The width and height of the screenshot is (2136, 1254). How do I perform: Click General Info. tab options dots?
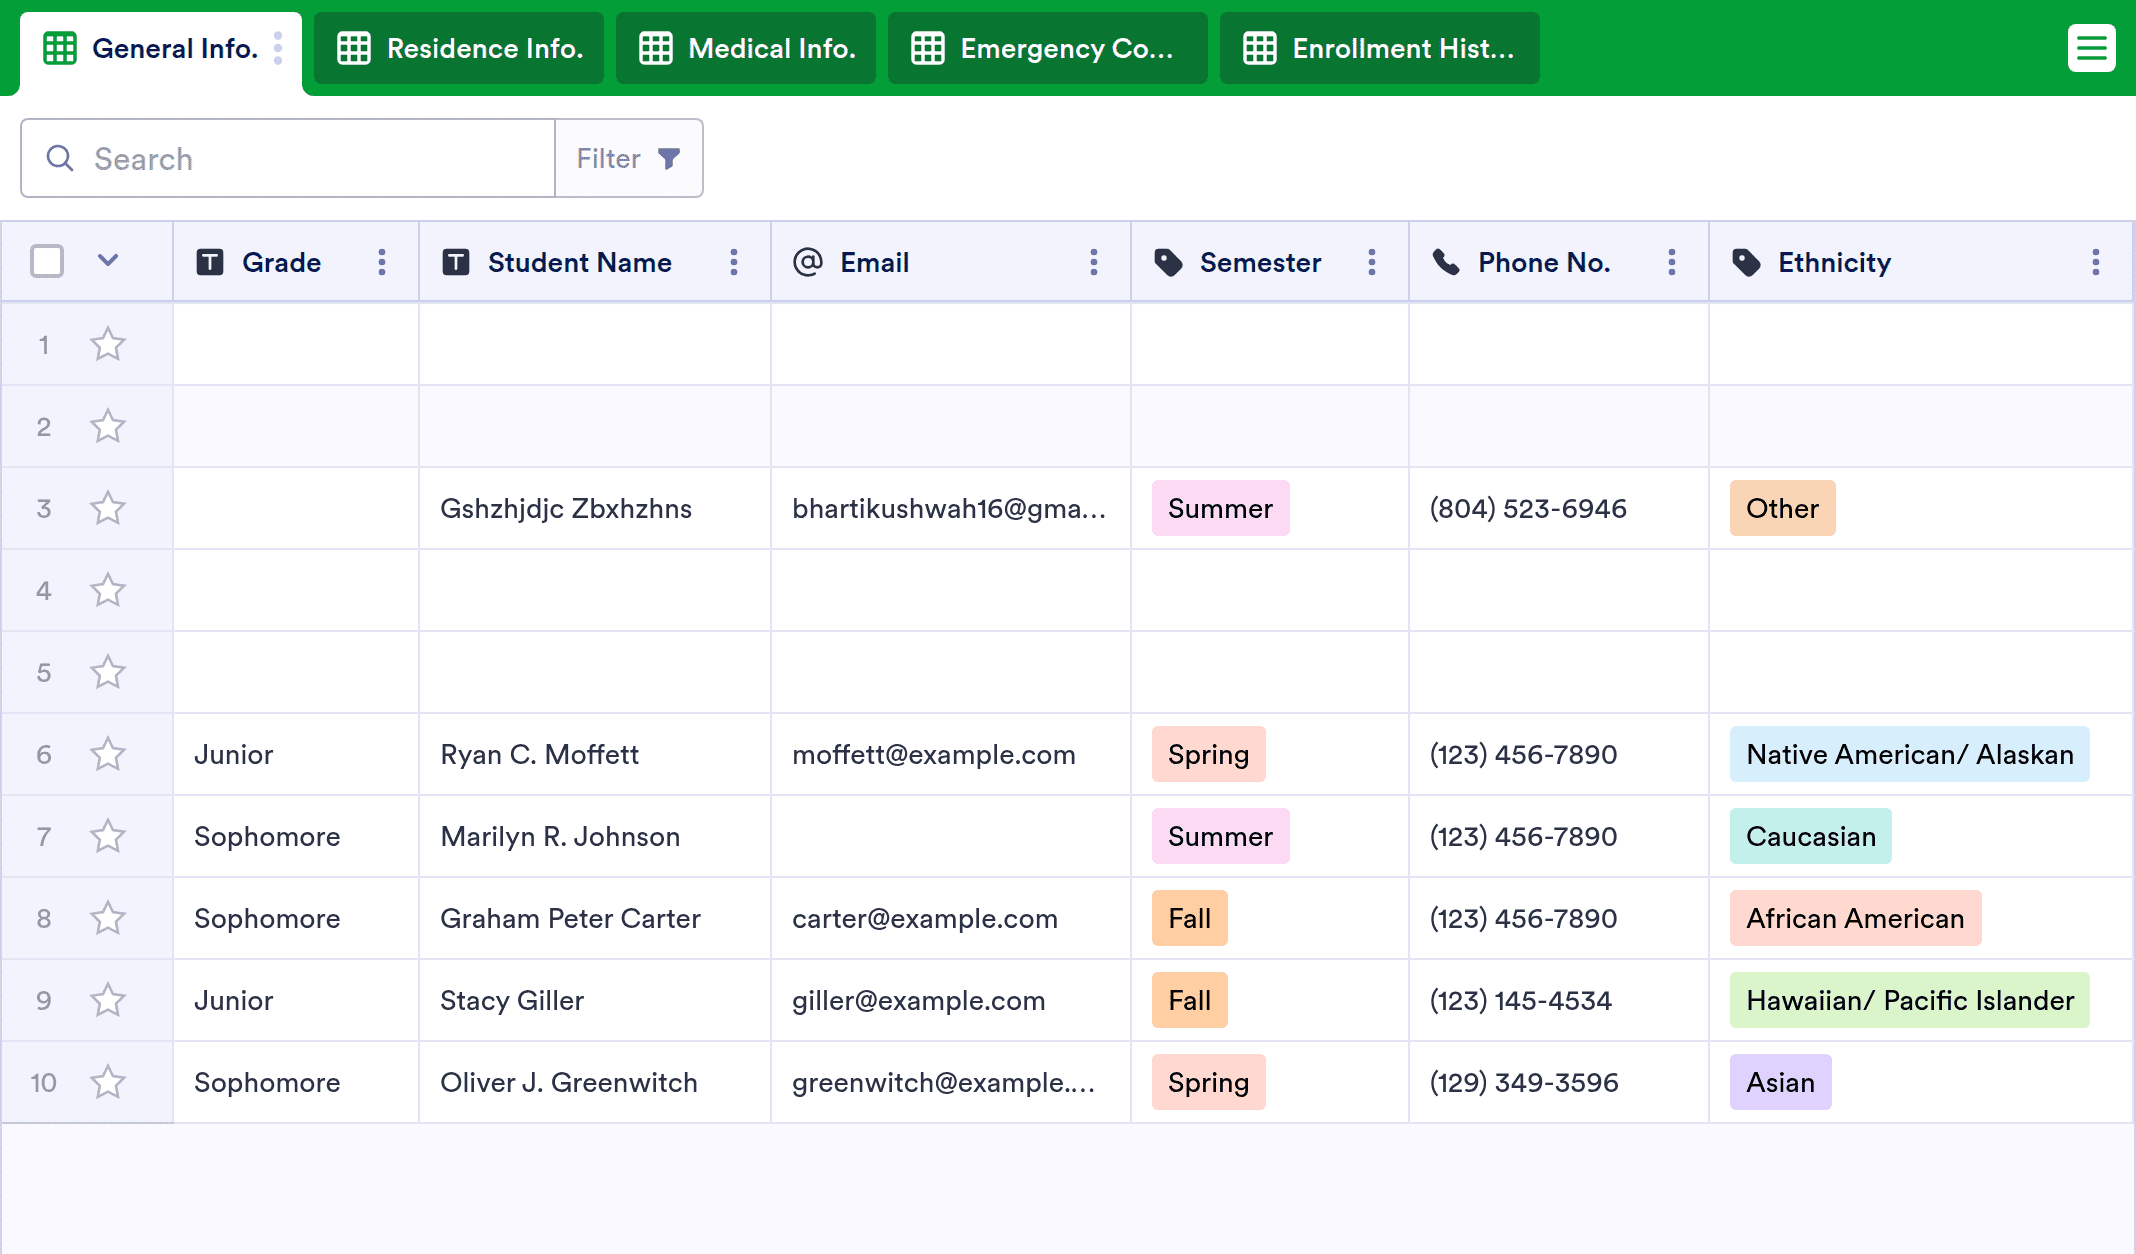coord(278,48)
